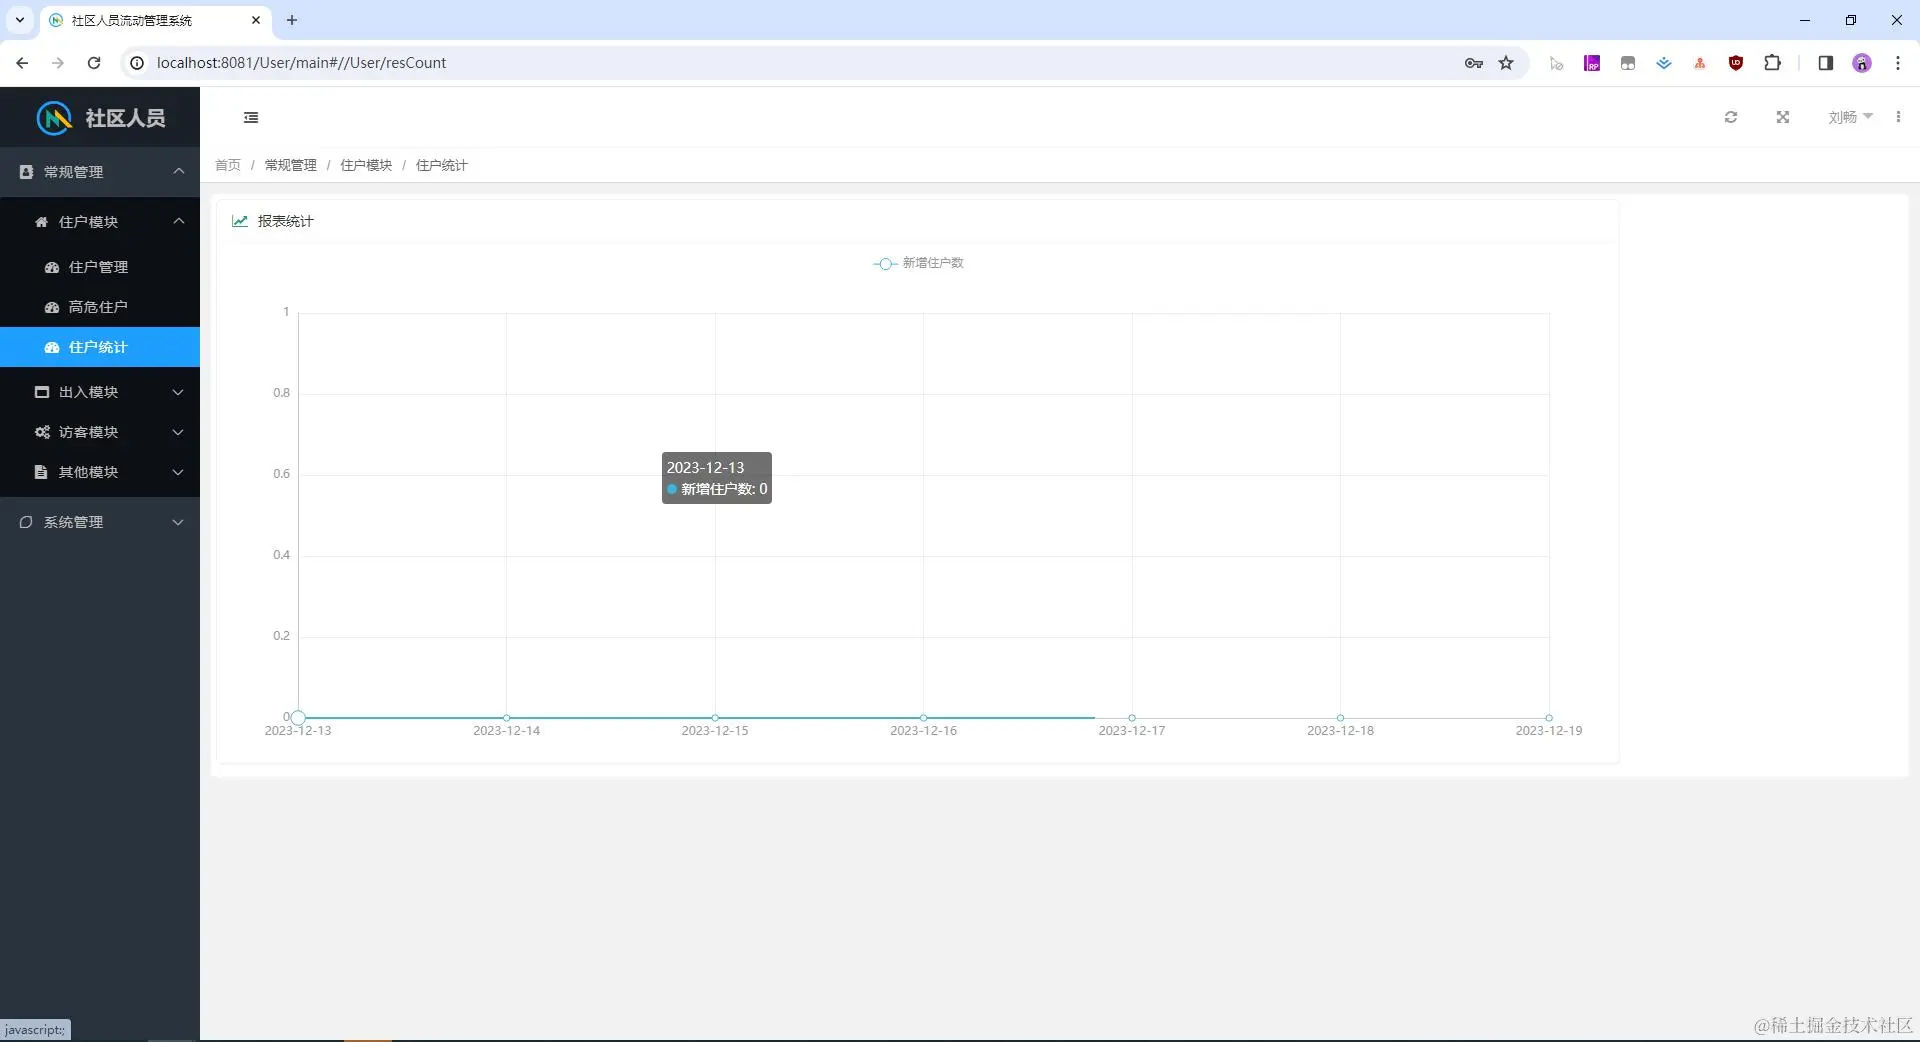The image size is (1920, 1042).
Task: Expand the 其他模块 chevron
Action: (178, 472)
